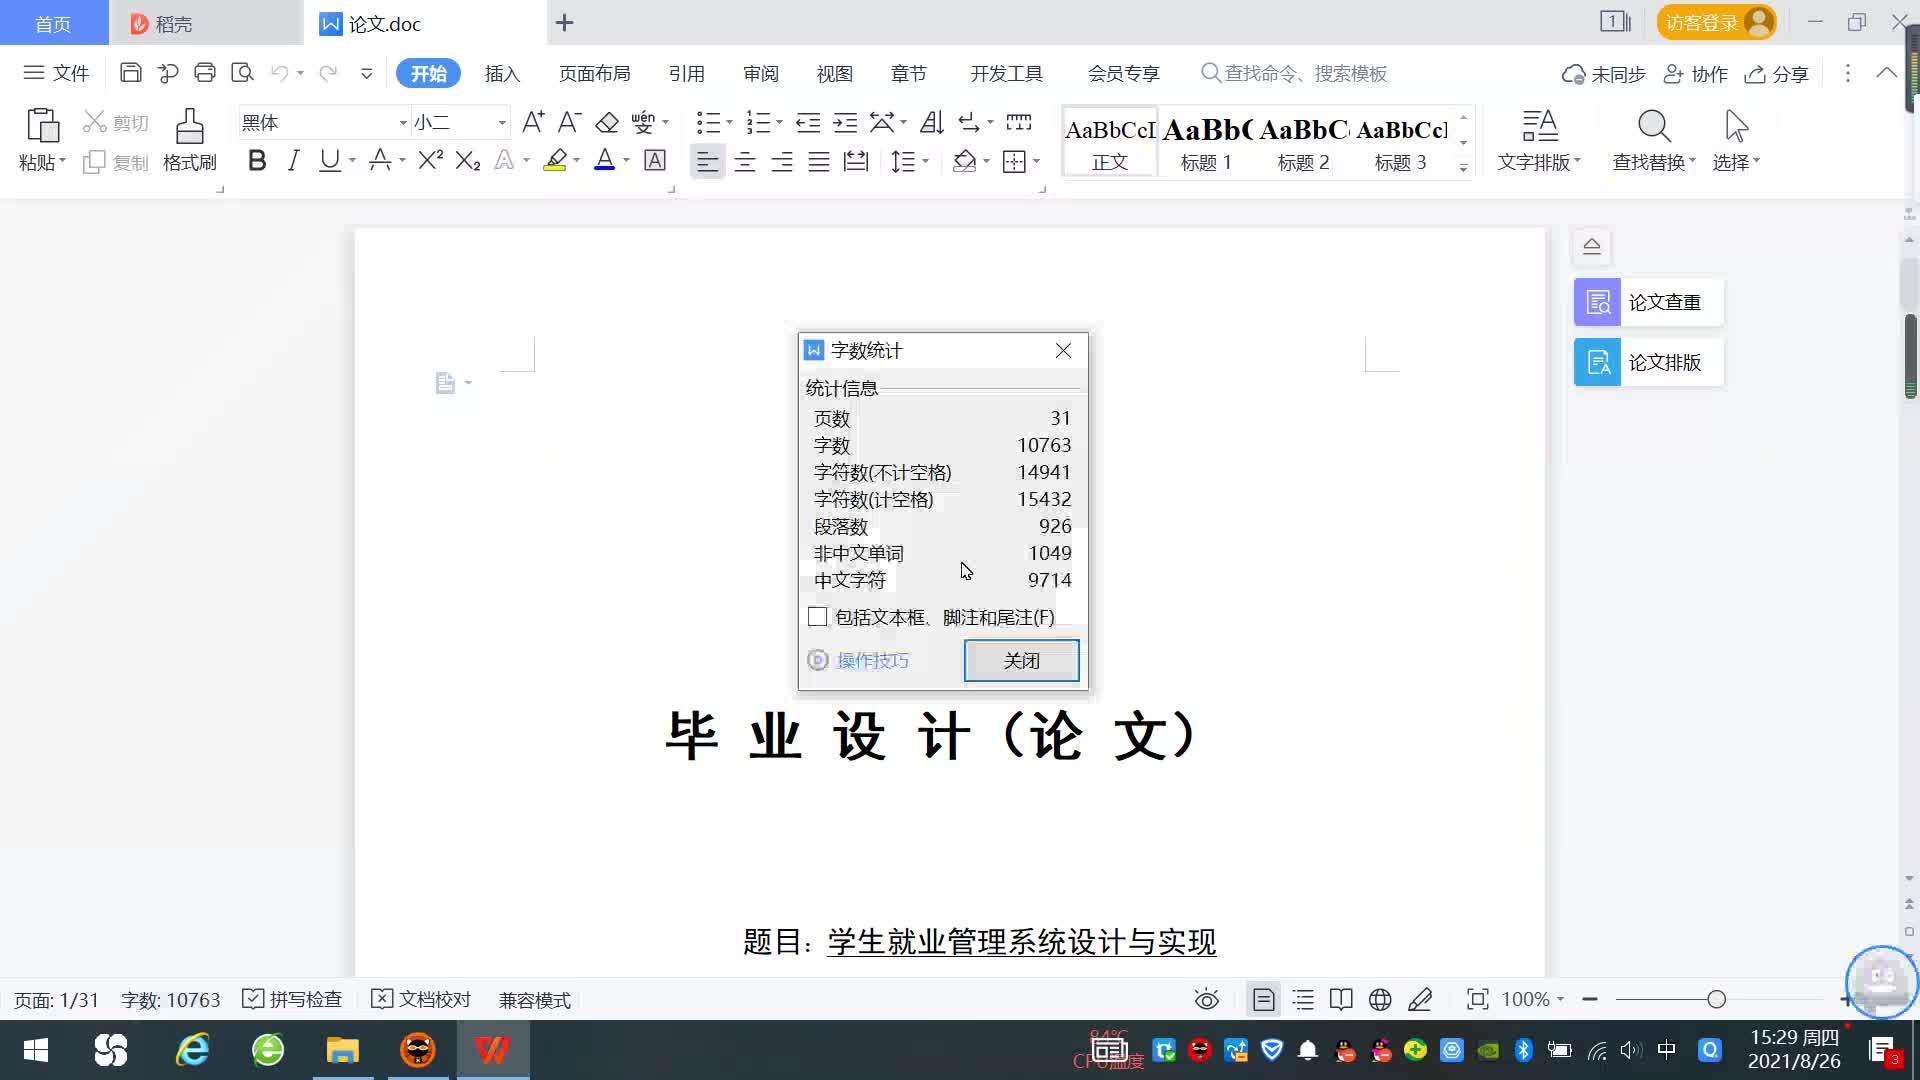1920x1080 pixels.
Task: Toggle eye protection mode icon in status bar
Action: click(x=1207, y=999)
